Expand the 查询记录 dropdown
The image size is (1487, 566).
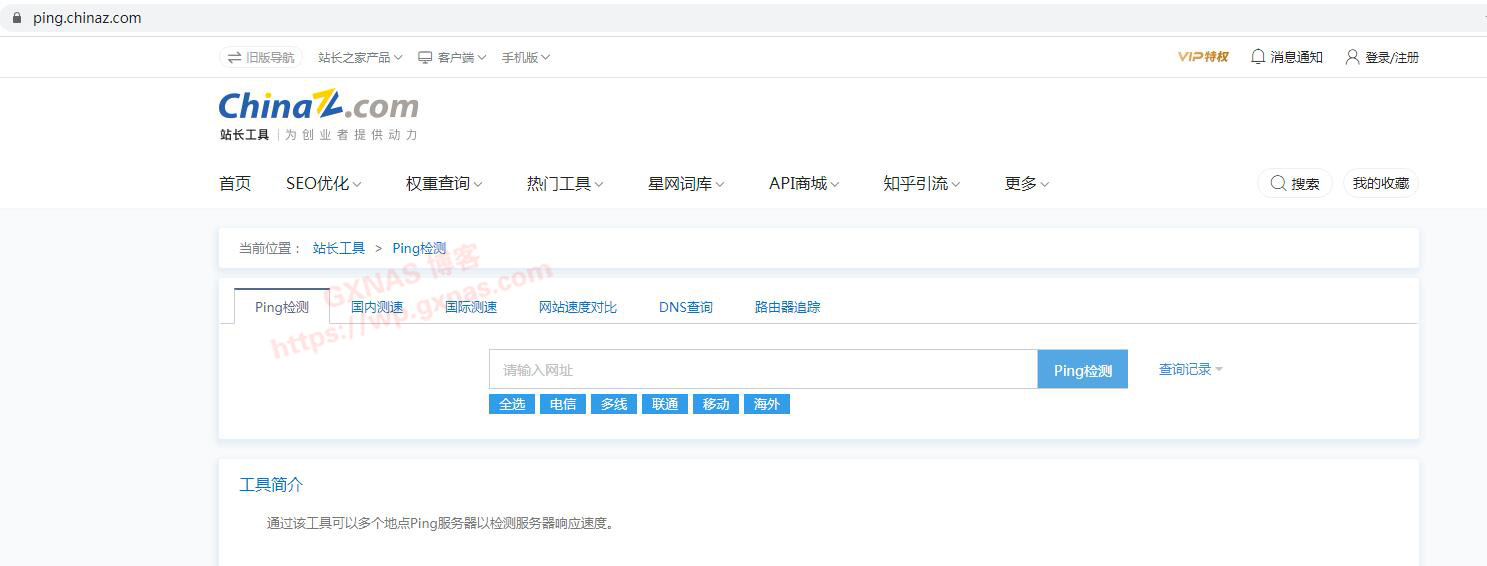point(1190,369)
